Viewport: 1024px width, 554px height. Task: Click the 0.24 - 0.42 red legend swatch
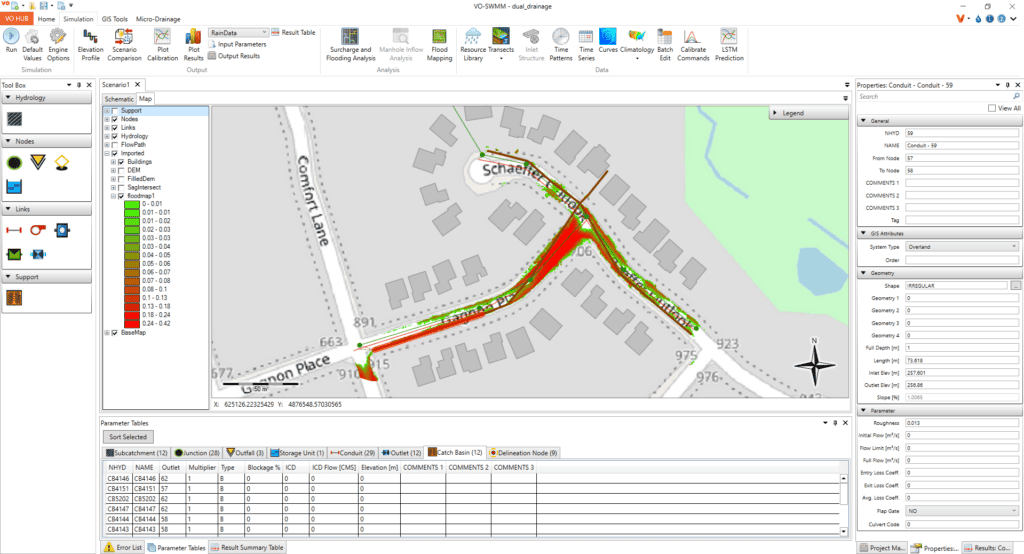pyautogui.click(x=132, y=323)
